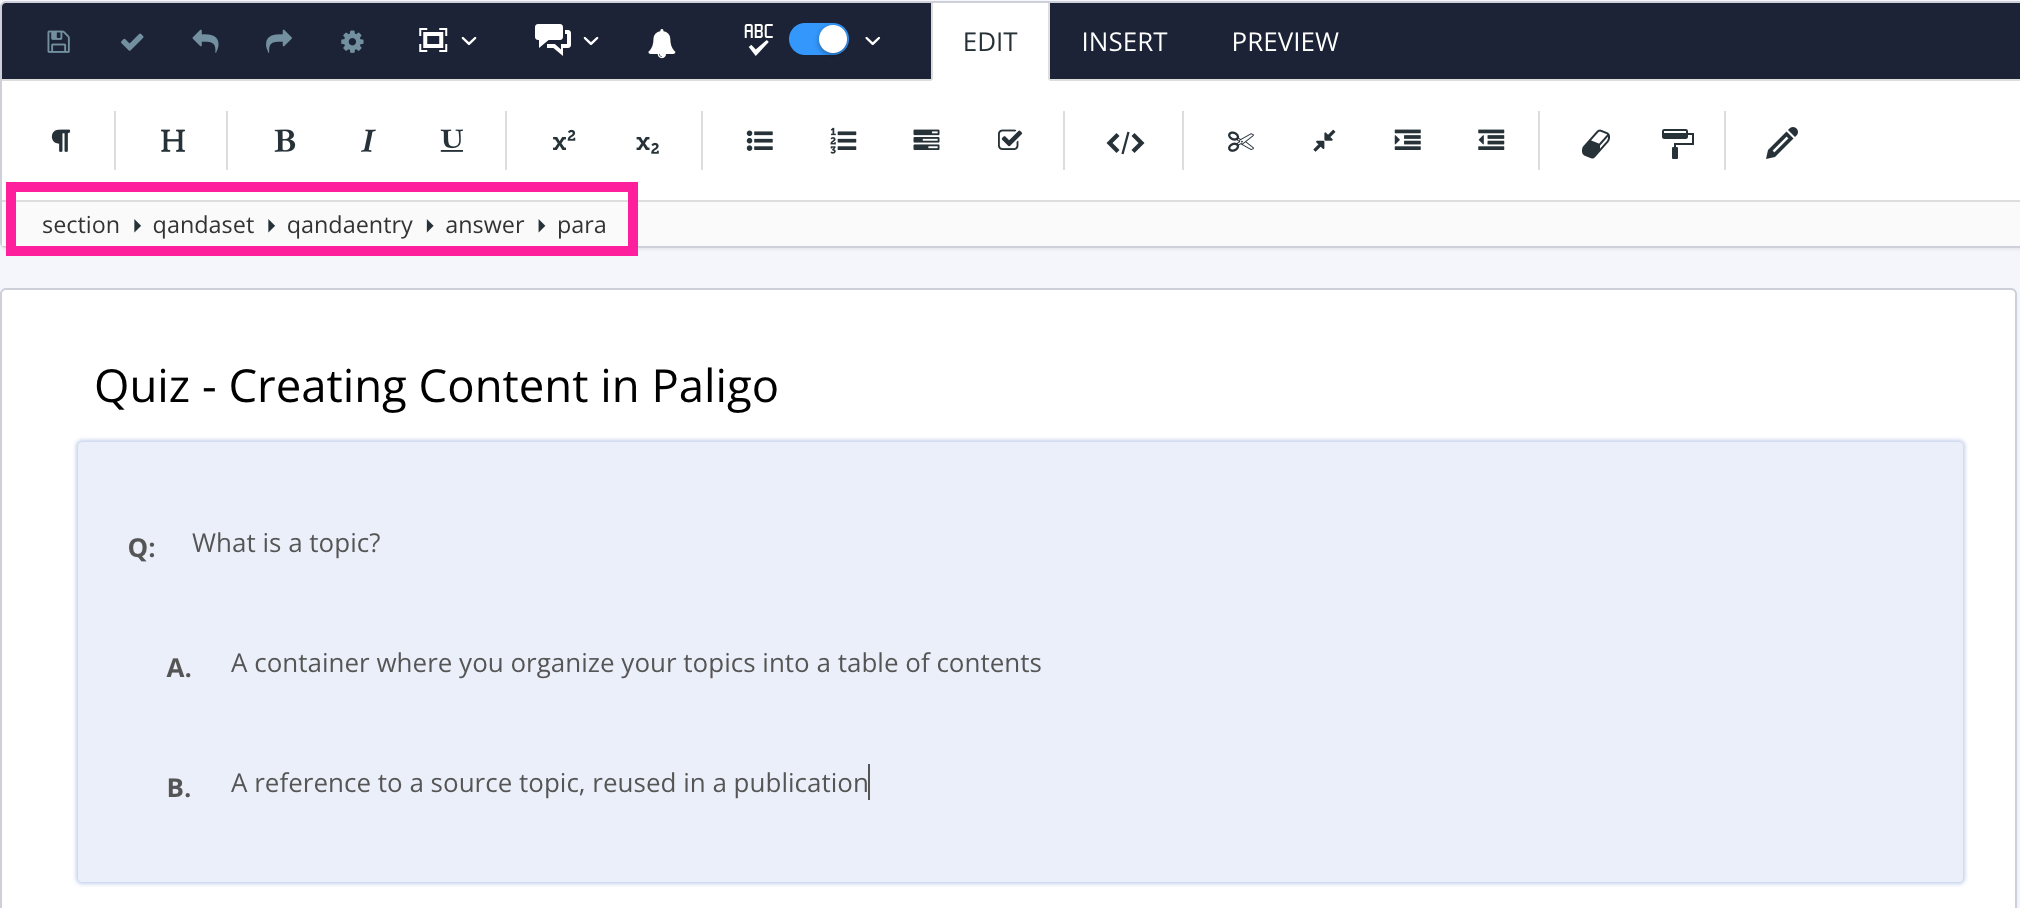Screen dimensions: 2020x908
Task: Click the save document icon
Action: tap(57, 41)
